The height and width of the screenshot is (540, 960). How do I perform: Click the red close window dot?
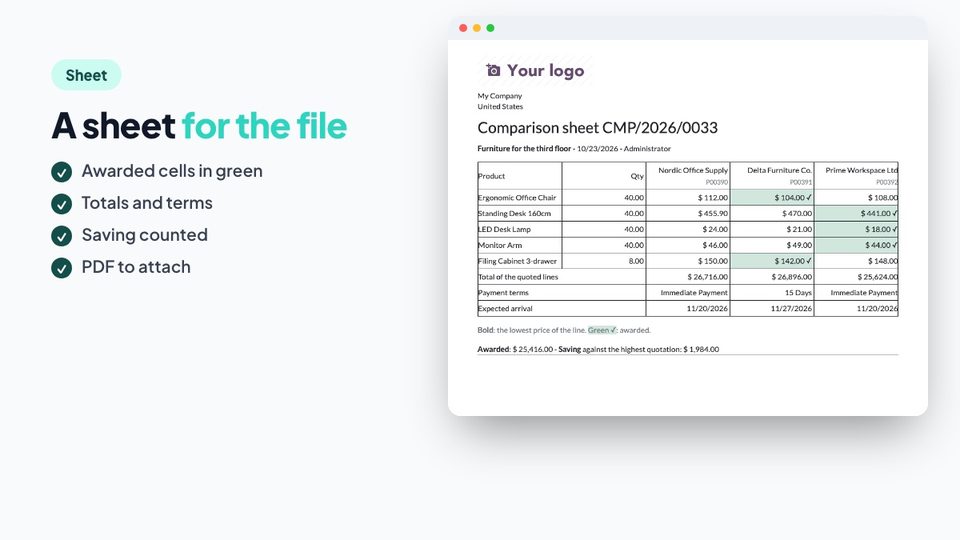point(463,28)
